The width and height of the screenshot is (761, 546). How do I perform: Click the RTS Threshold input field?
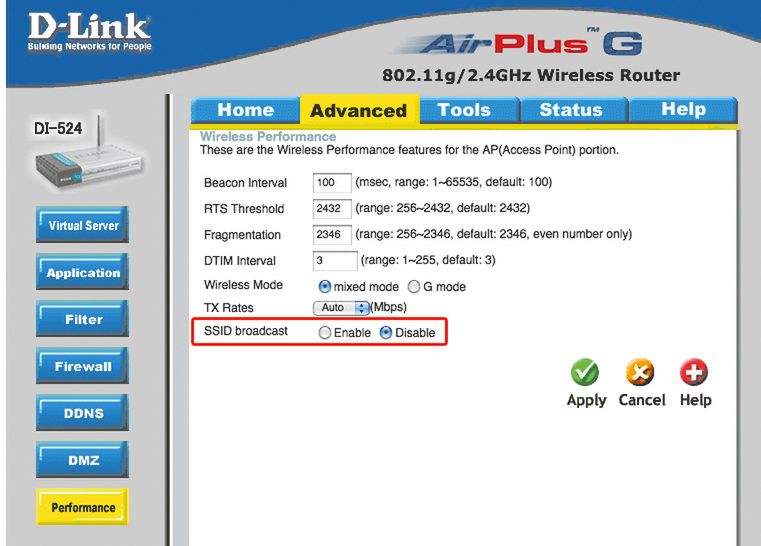point(332,209)
